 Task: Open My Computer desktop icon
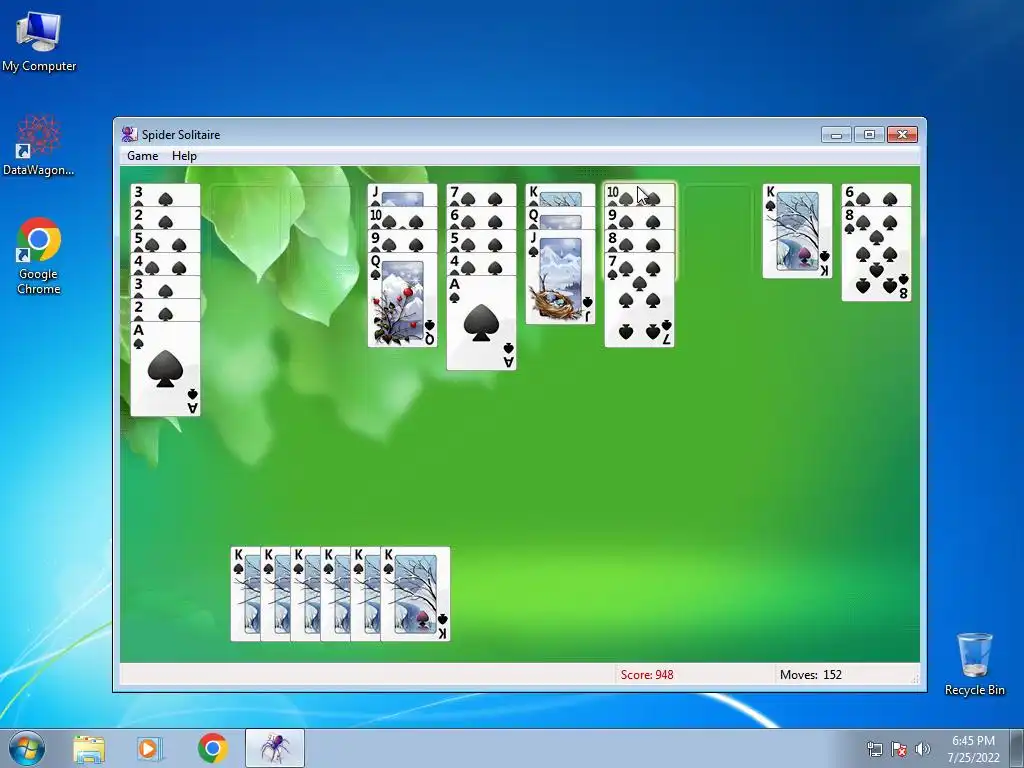[x=39, y=40]
